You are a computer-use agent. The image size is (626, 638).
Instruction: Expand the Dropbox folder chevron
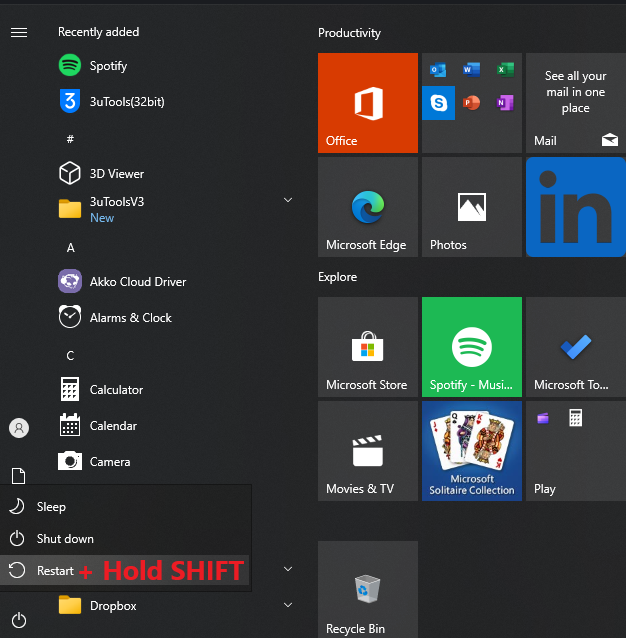point(288,605)
